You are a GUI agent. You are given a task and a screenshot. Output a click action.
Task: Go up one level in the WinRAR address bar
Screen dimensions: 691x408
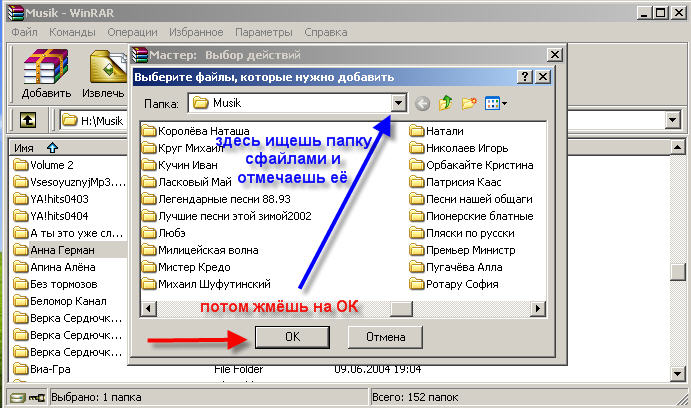(x=28, y=120)
